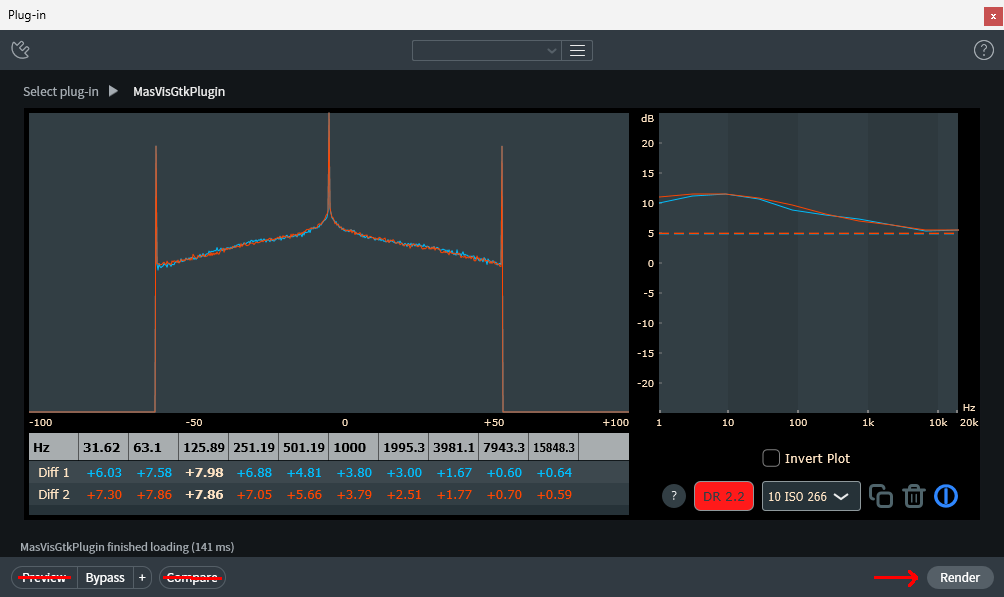This screenshot has width=1004, height=597.
Task: Click Diff 1 value +3.00
Action: [404, 473]
